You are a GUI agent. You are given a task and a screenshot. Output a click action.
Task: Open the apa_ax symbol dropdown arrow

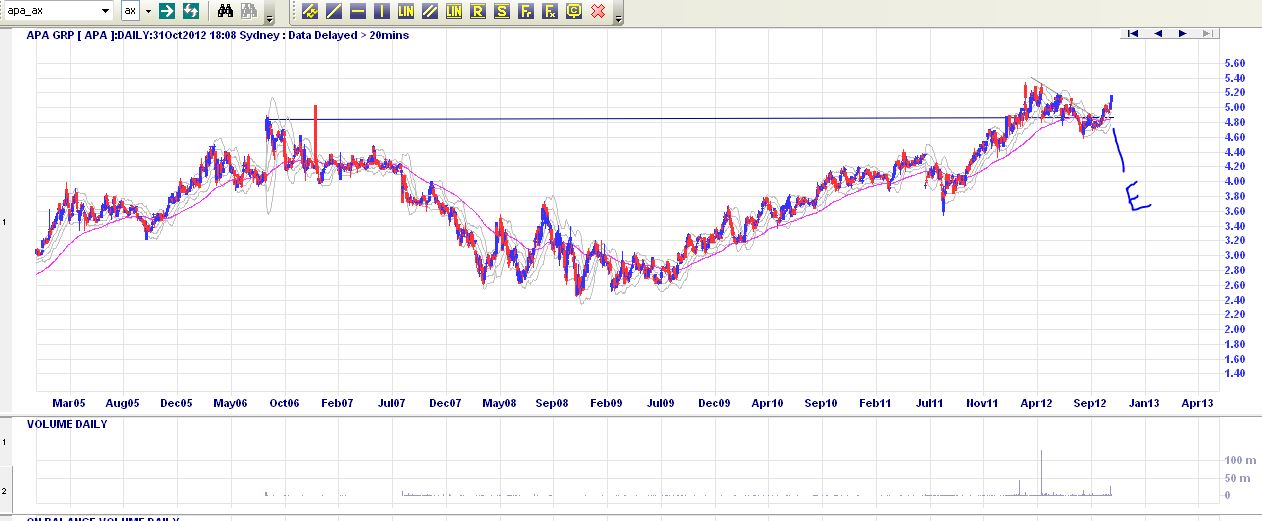[x=107, y=11]
